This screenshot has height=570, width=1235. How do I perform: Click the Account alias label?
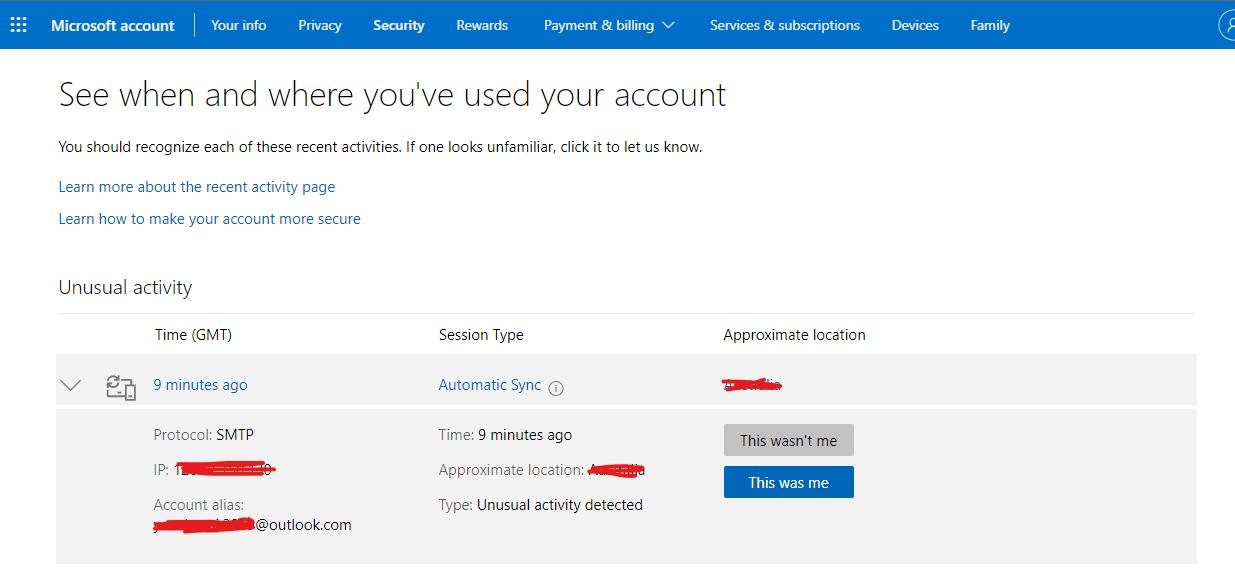[x=199, y=505]
